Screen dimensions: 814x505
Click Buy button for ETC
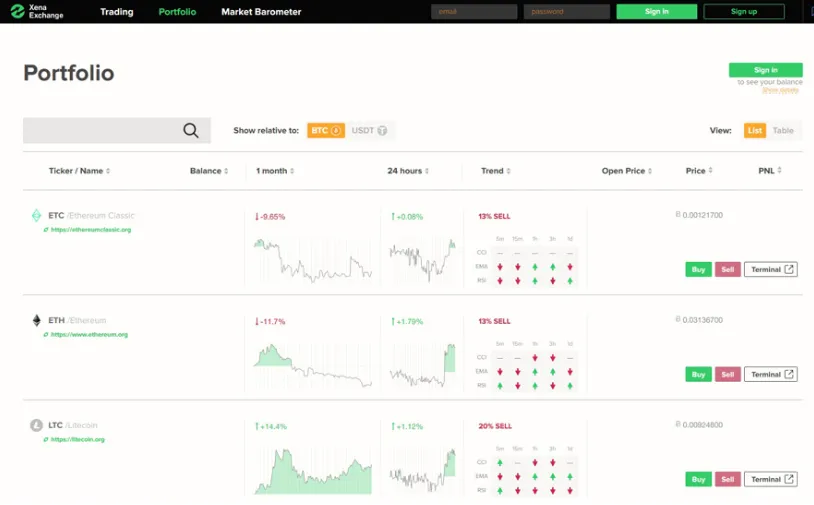(698, 269)
